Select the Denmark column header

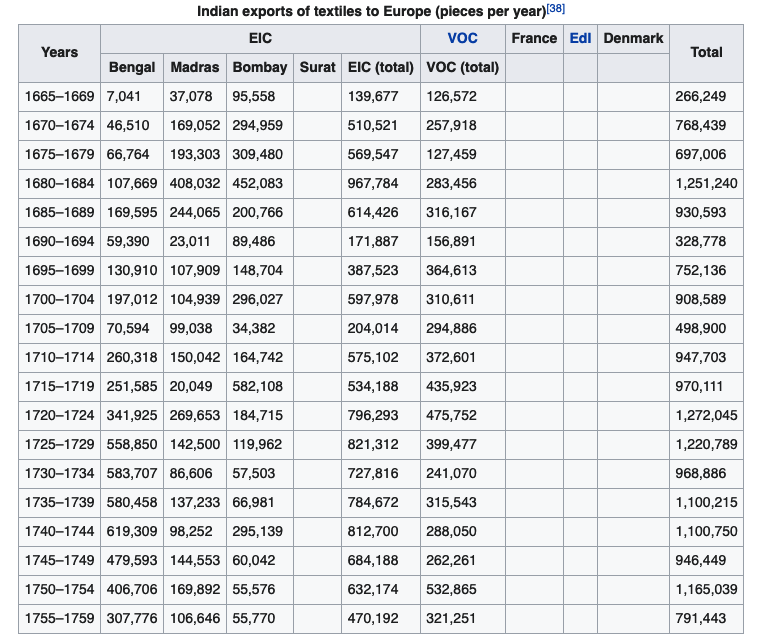(x=633, y=38)
